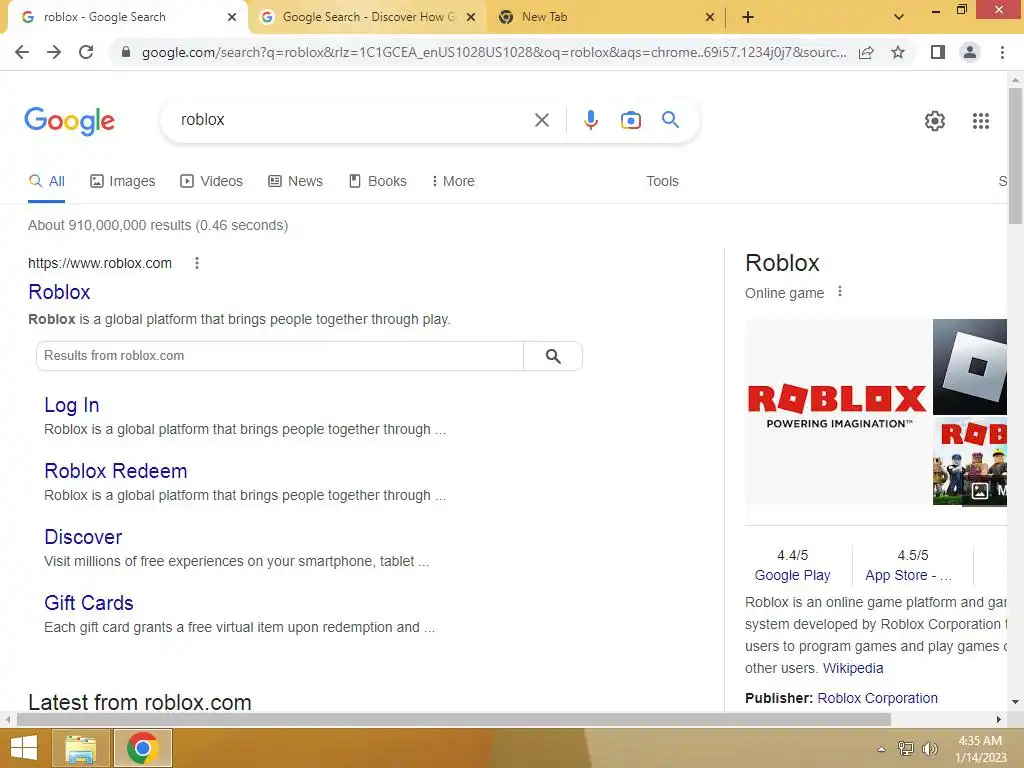Open the Wikipedia link in the knowledge panel
The height and width of the screenshot is (768, 1024).
(853, 668)
